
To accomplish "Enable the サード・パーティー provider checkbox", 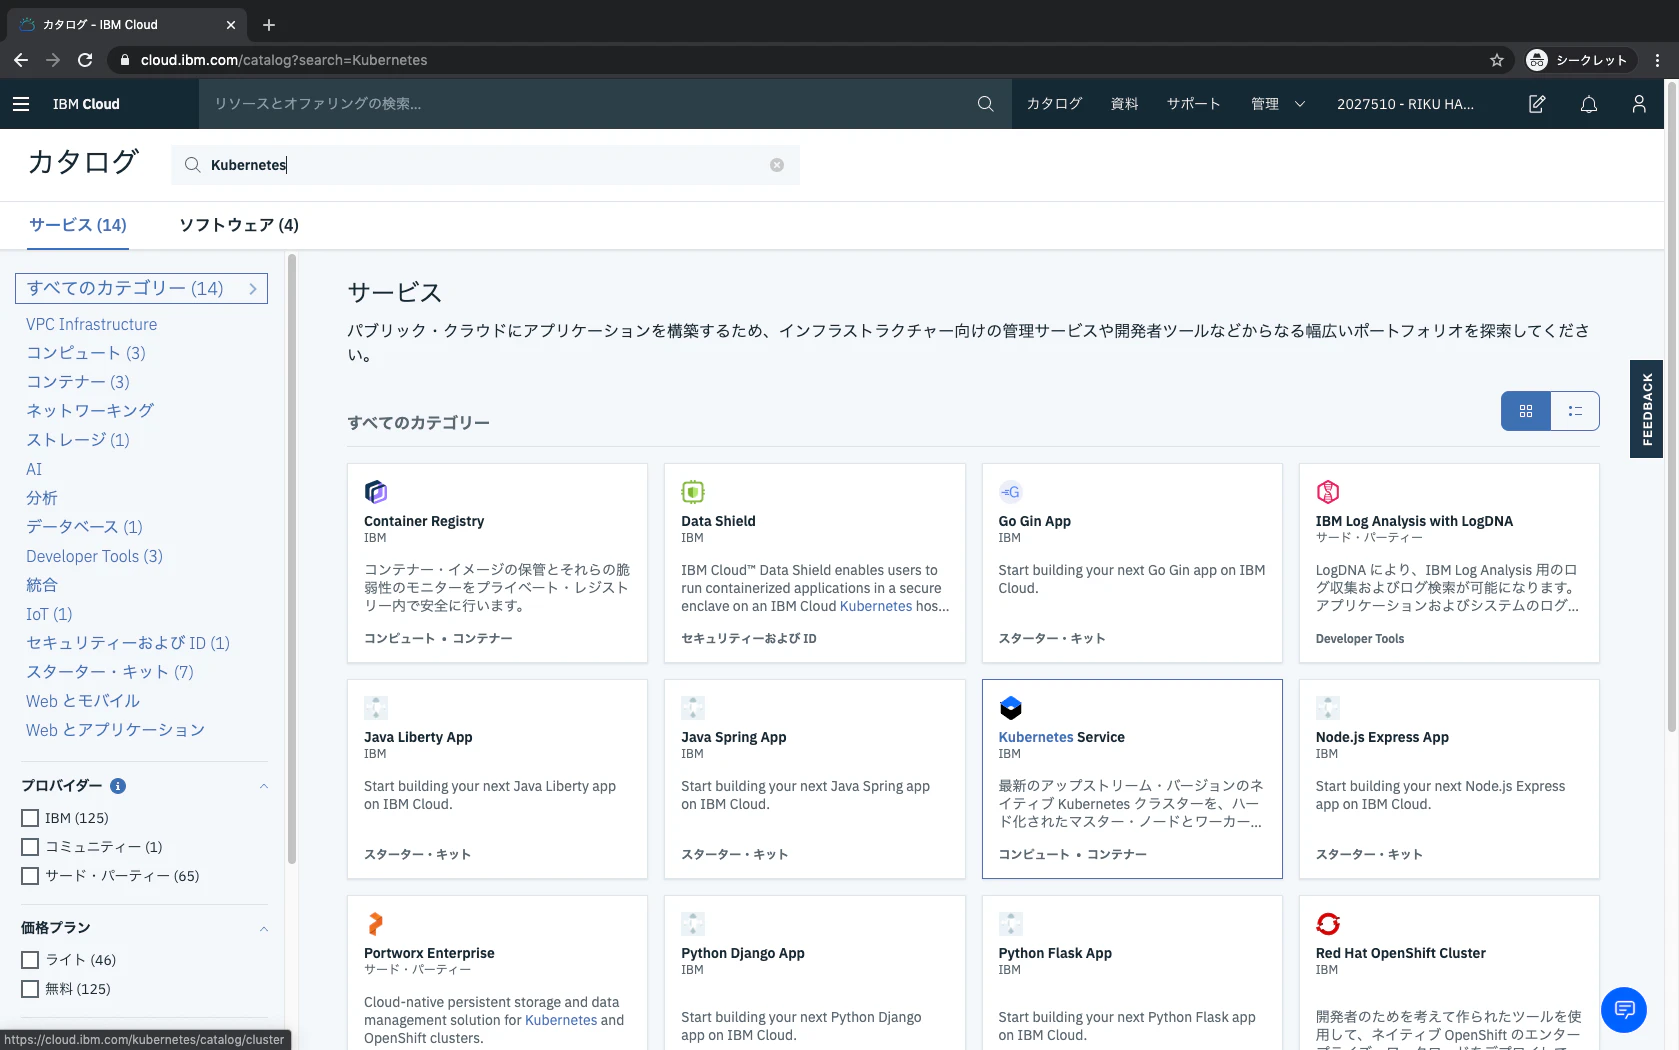I will (30, 875).
